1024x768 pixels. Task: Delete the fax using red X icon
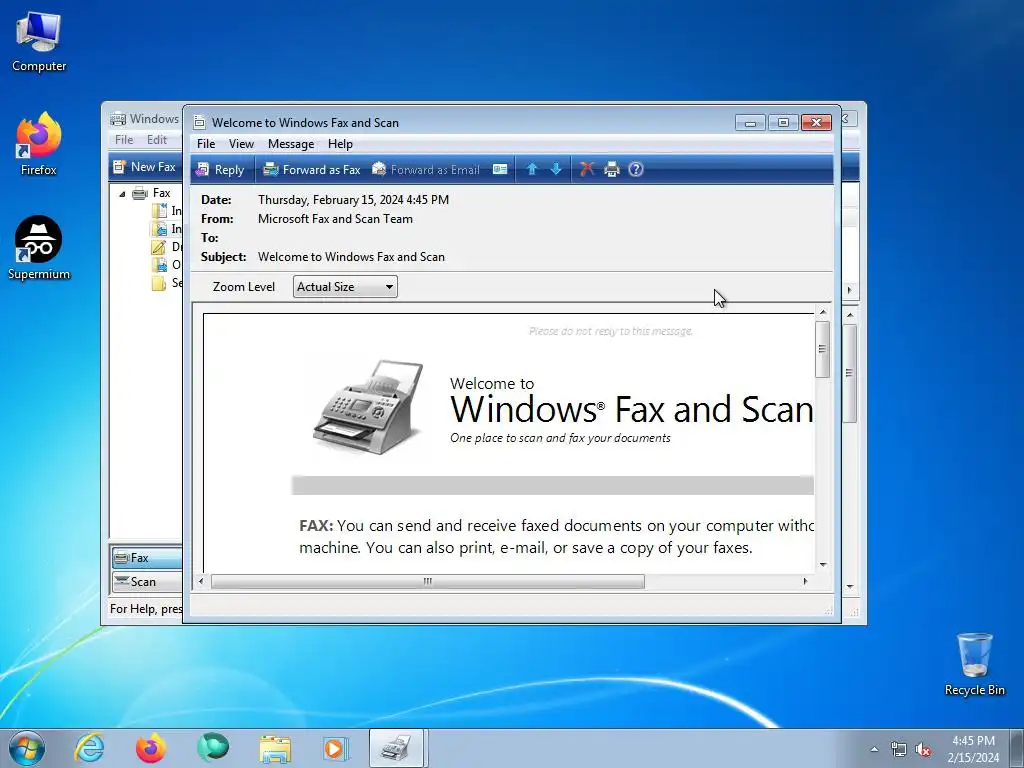point(586,170)
